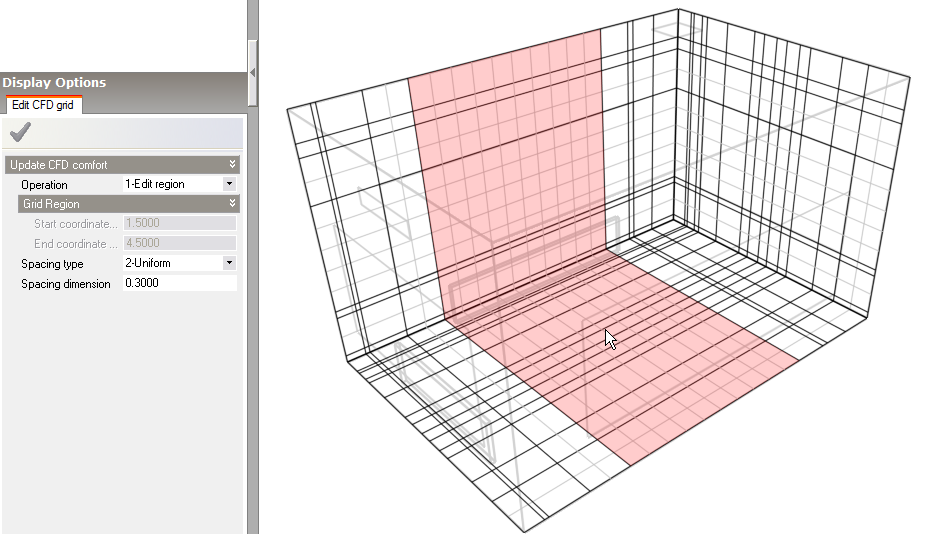Click the Spacing dimension property label
Viewport: 927px width, 534px height.
[66, 284]
